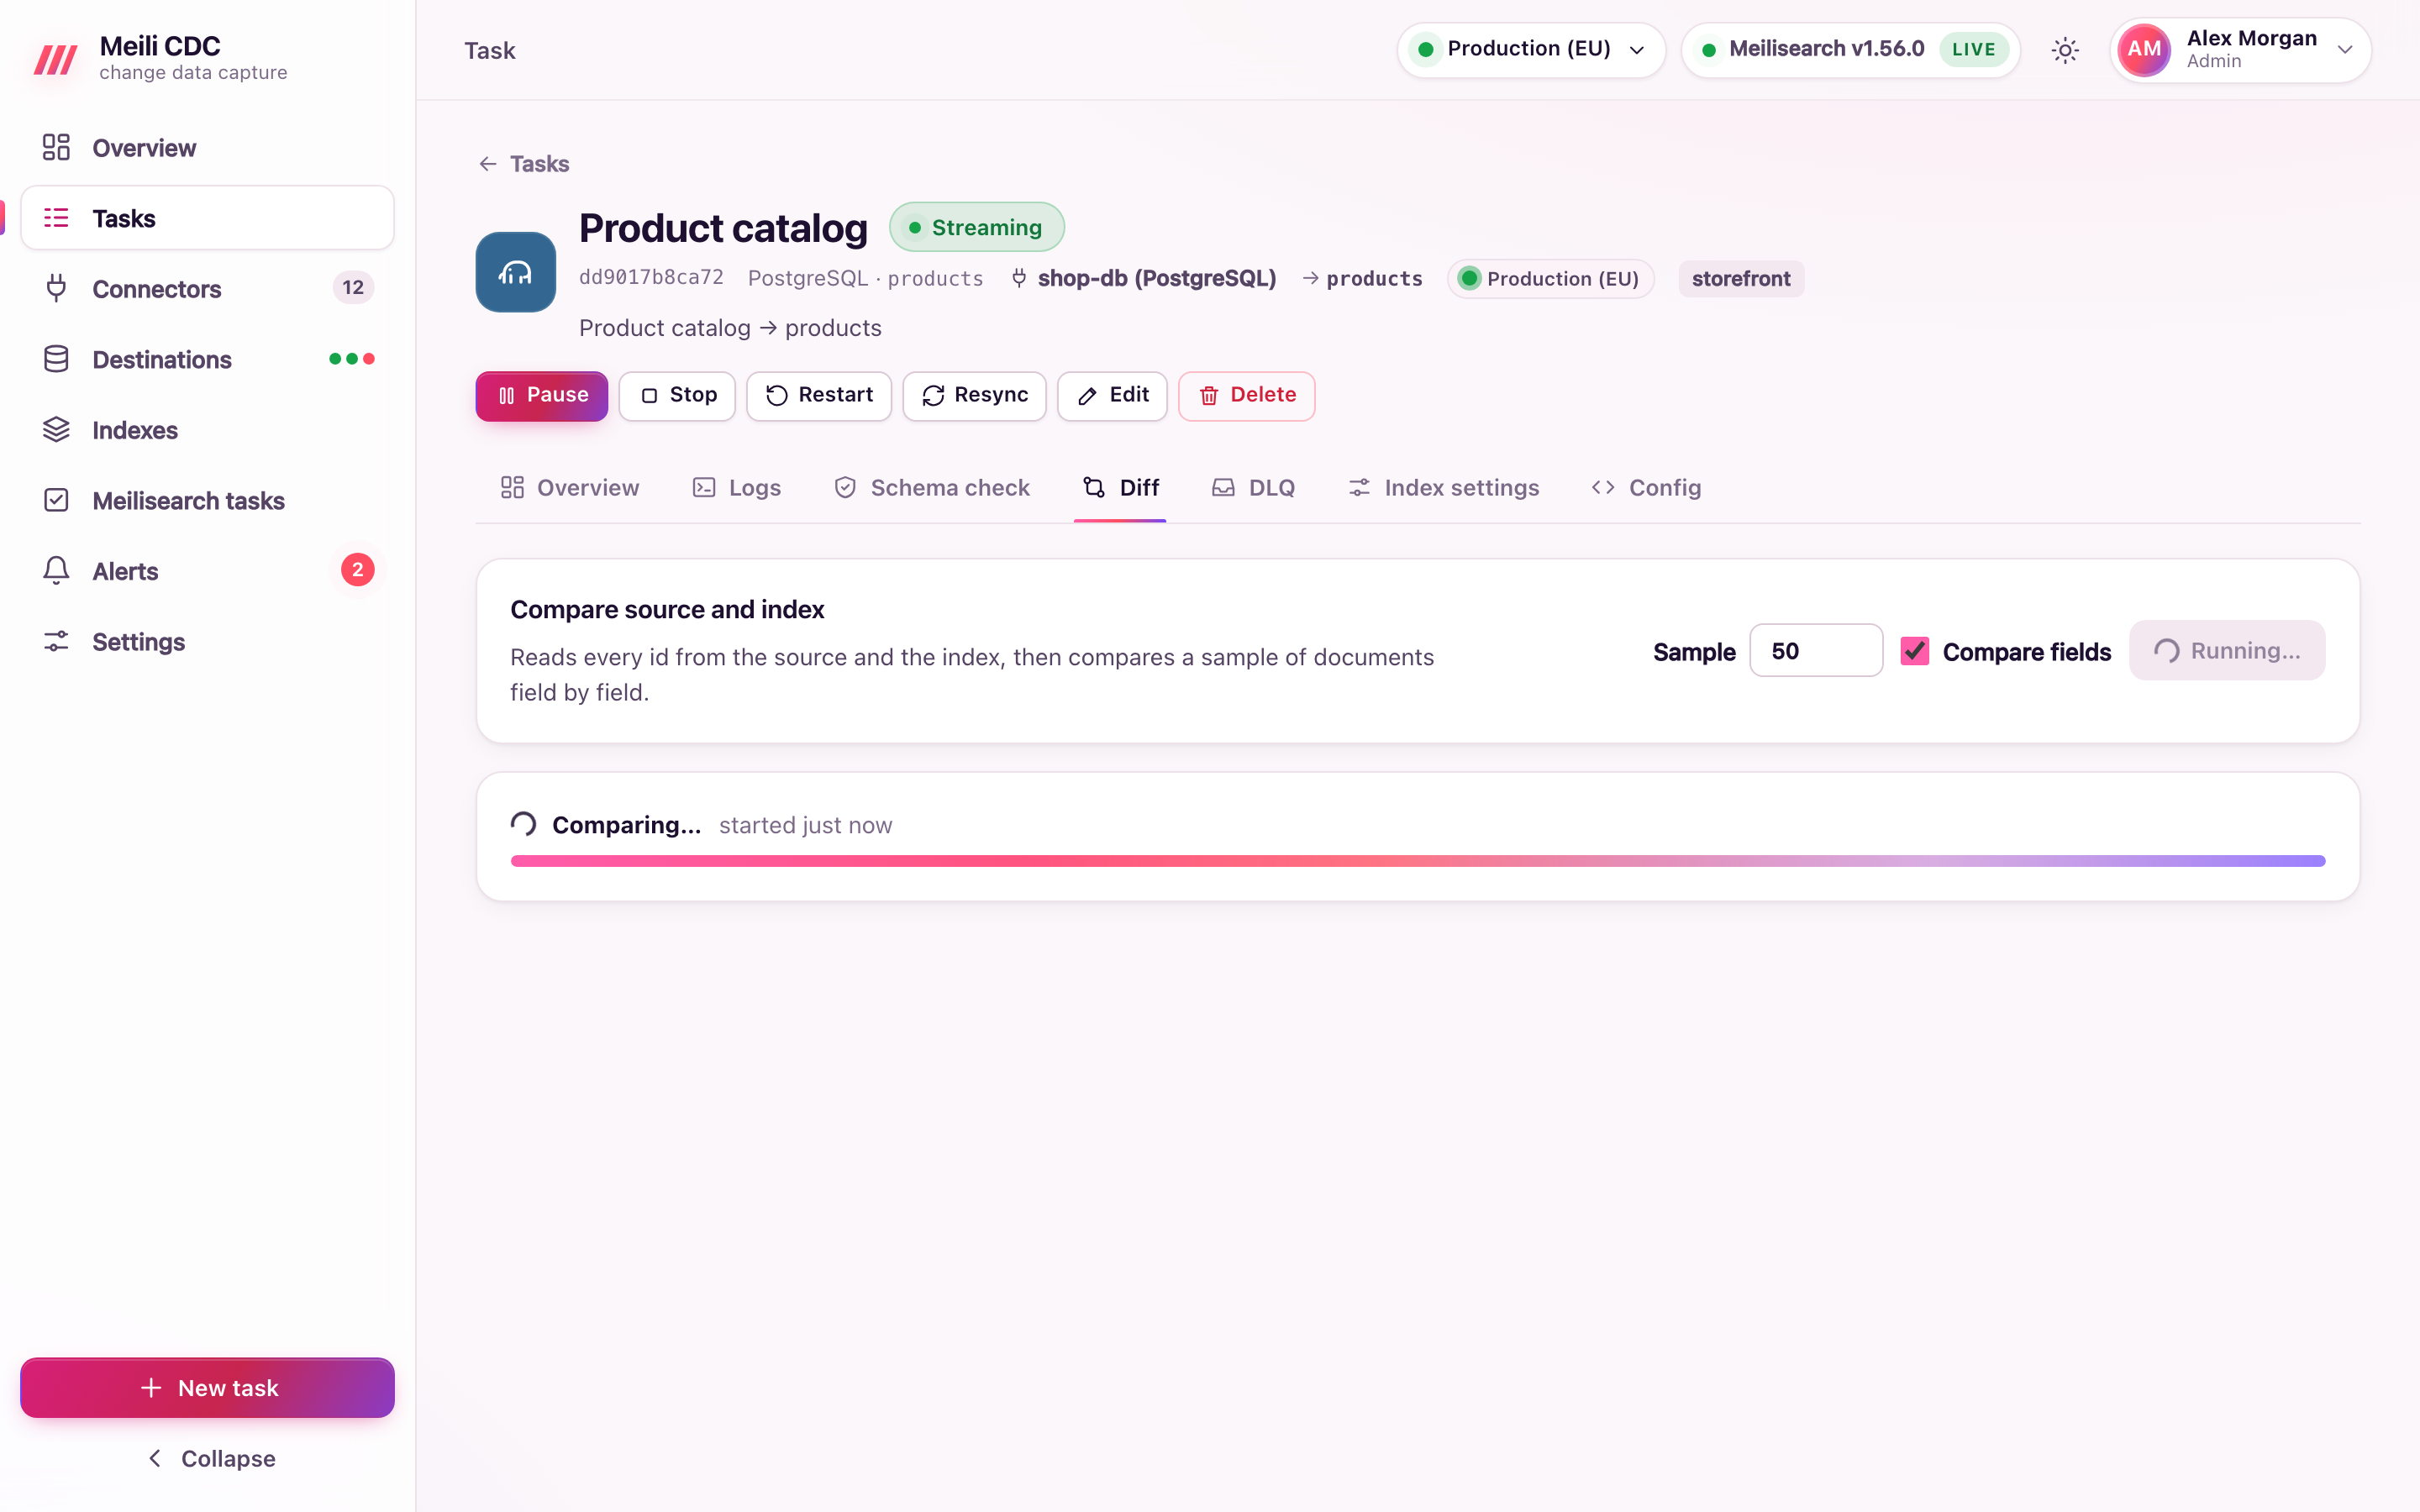Open the Destinations page
This screenshot has height=1512, width=2420.
coord(207,359)
